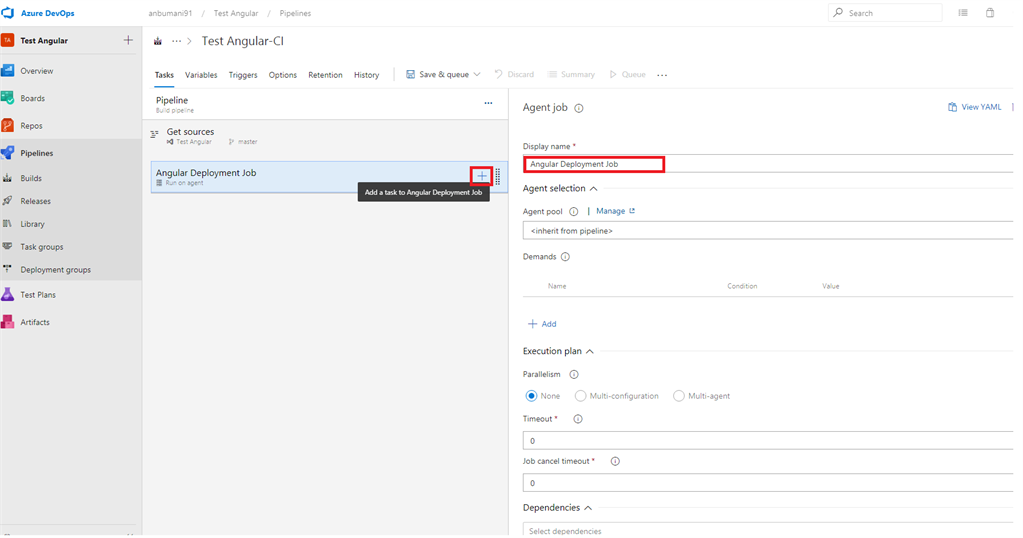
Task: Switch to the Tasks tab
Action: pos(164,75)
